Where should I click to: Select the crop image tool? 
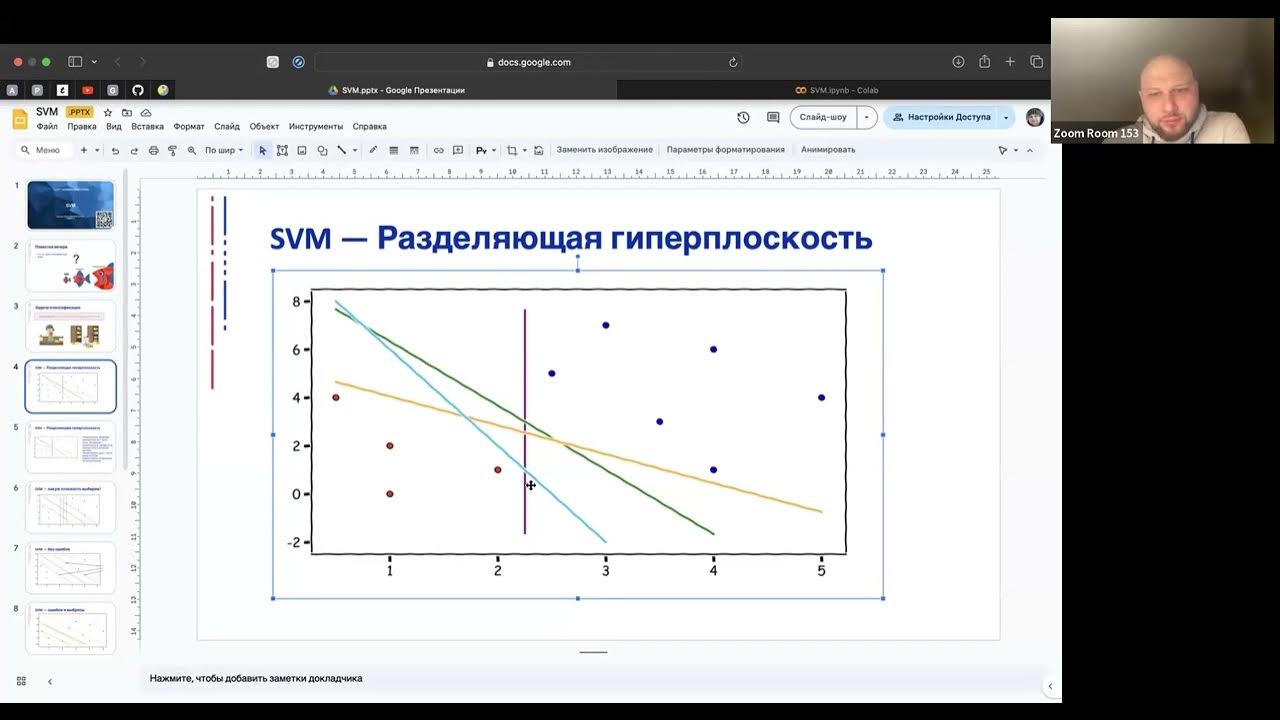[x=512, y=150]
